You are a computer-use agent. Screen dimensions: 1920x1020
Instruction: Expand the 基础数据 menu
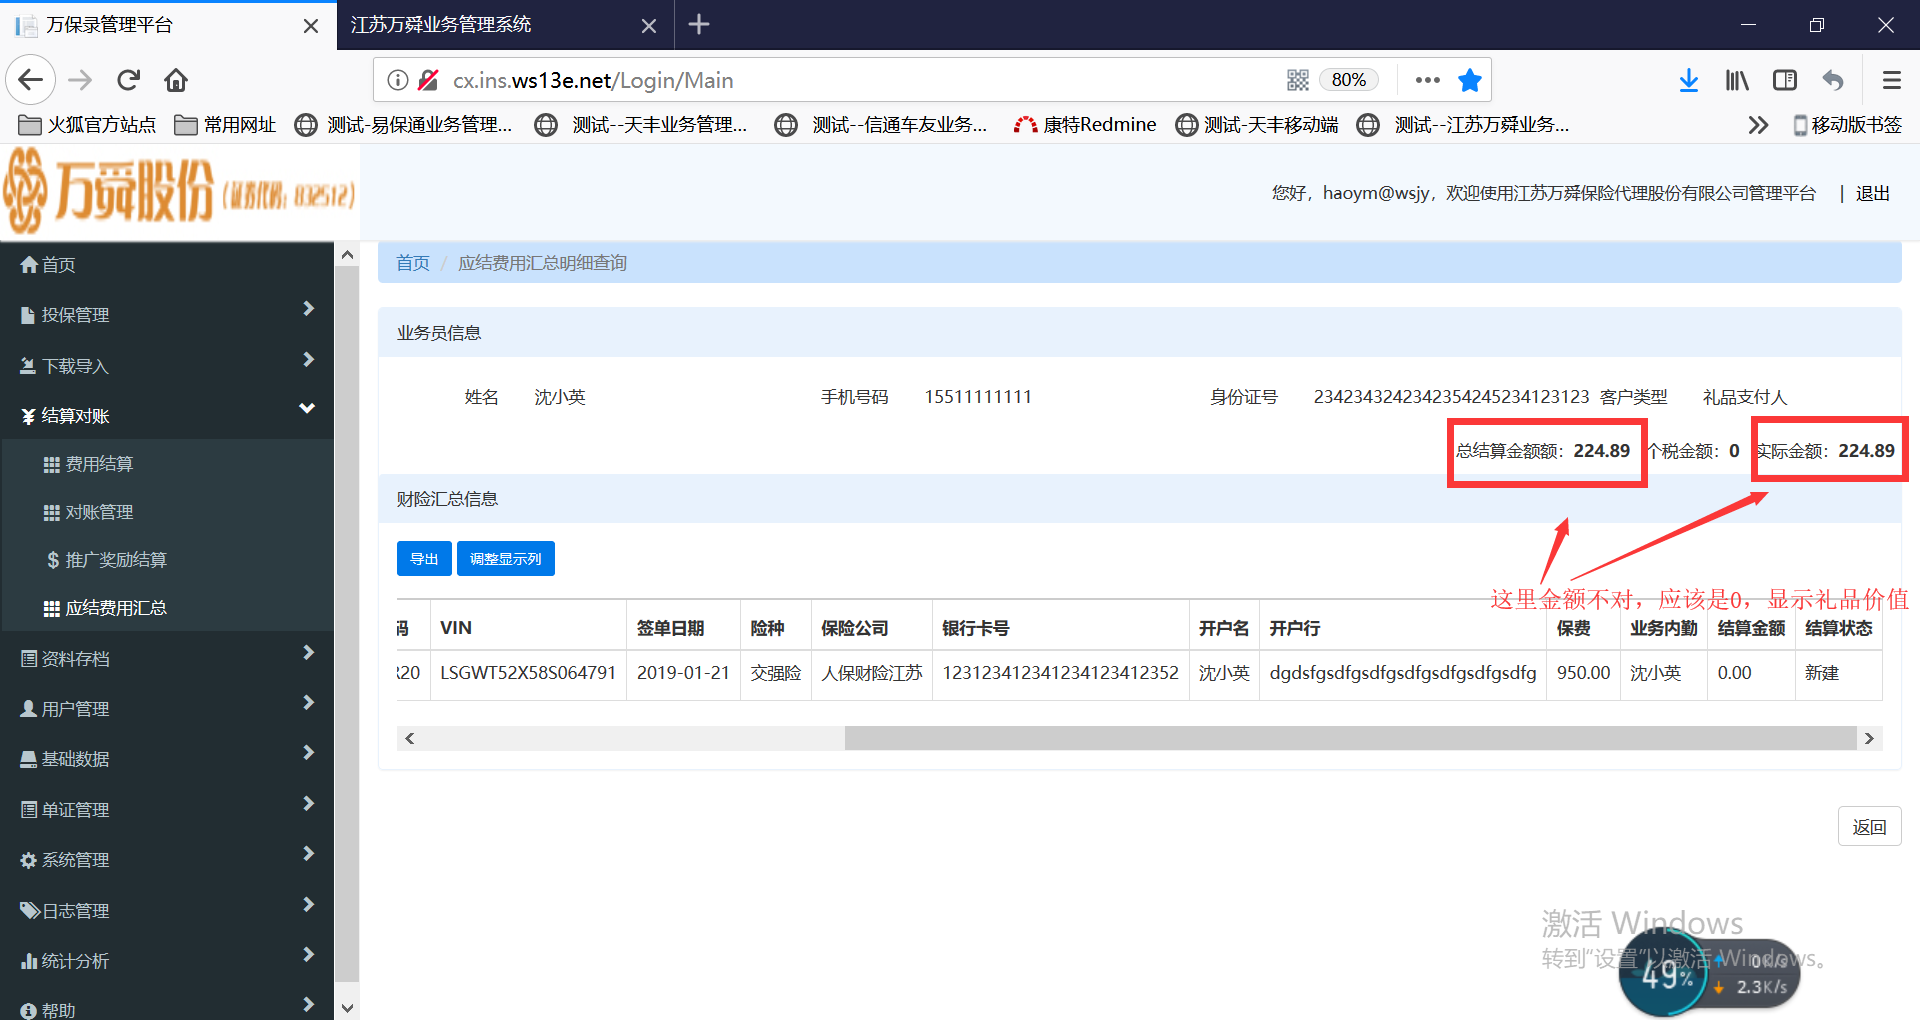pyautogui.click(x=167, y=759)
